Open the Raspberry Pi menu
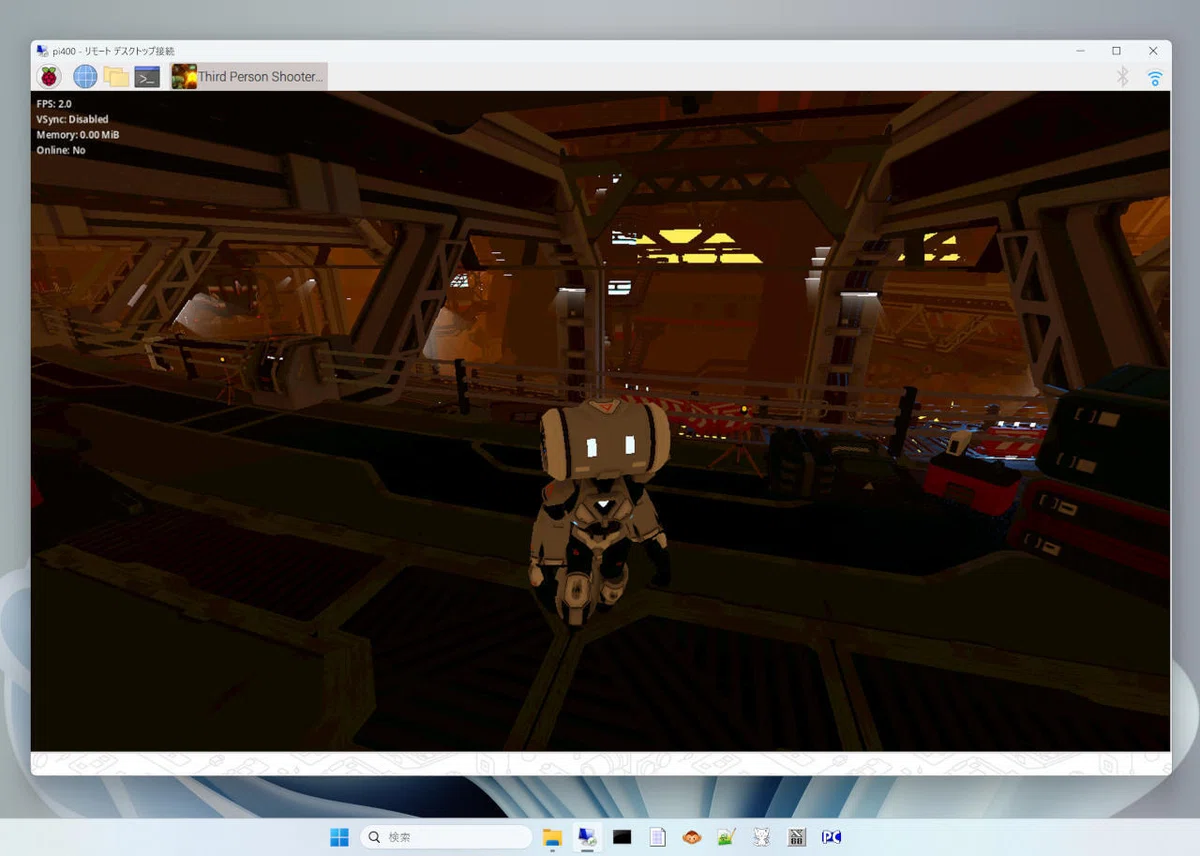Image resolution: width=1200 pixels, height=856 pixels. pos(48,77)
